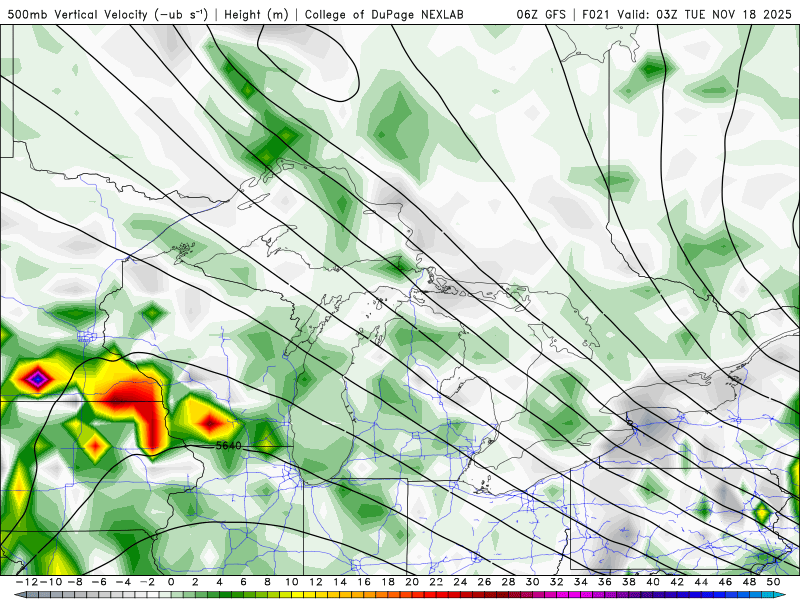Click the "10" colorbar label

(x=291, y=582)
